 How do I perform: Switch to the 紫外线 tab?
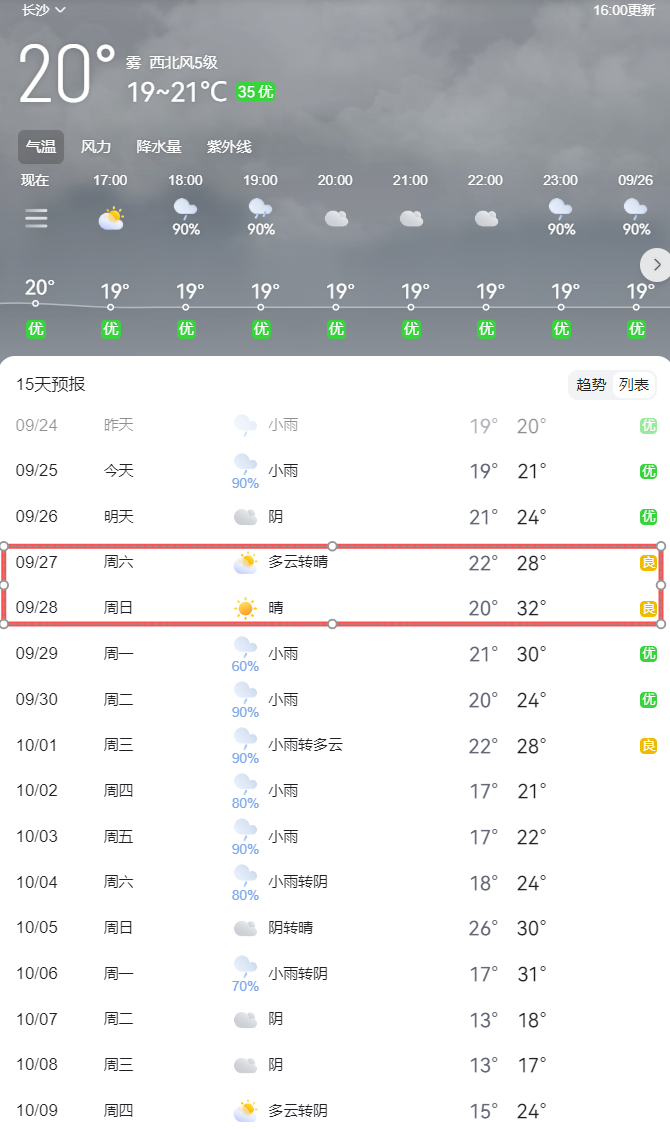(x=229, y=147)
